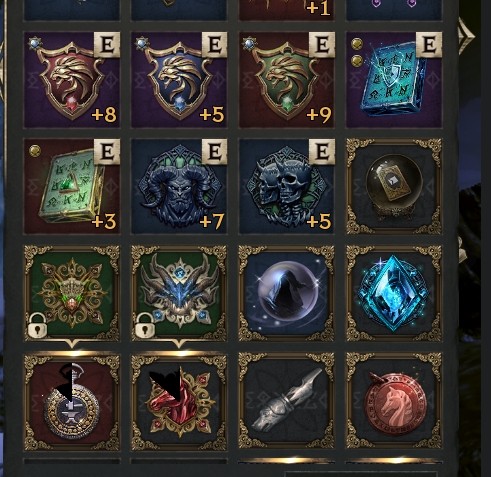
Task: Select the horned ram demon emblem +7
Action: pyautogui.click(x=179, y=186)
